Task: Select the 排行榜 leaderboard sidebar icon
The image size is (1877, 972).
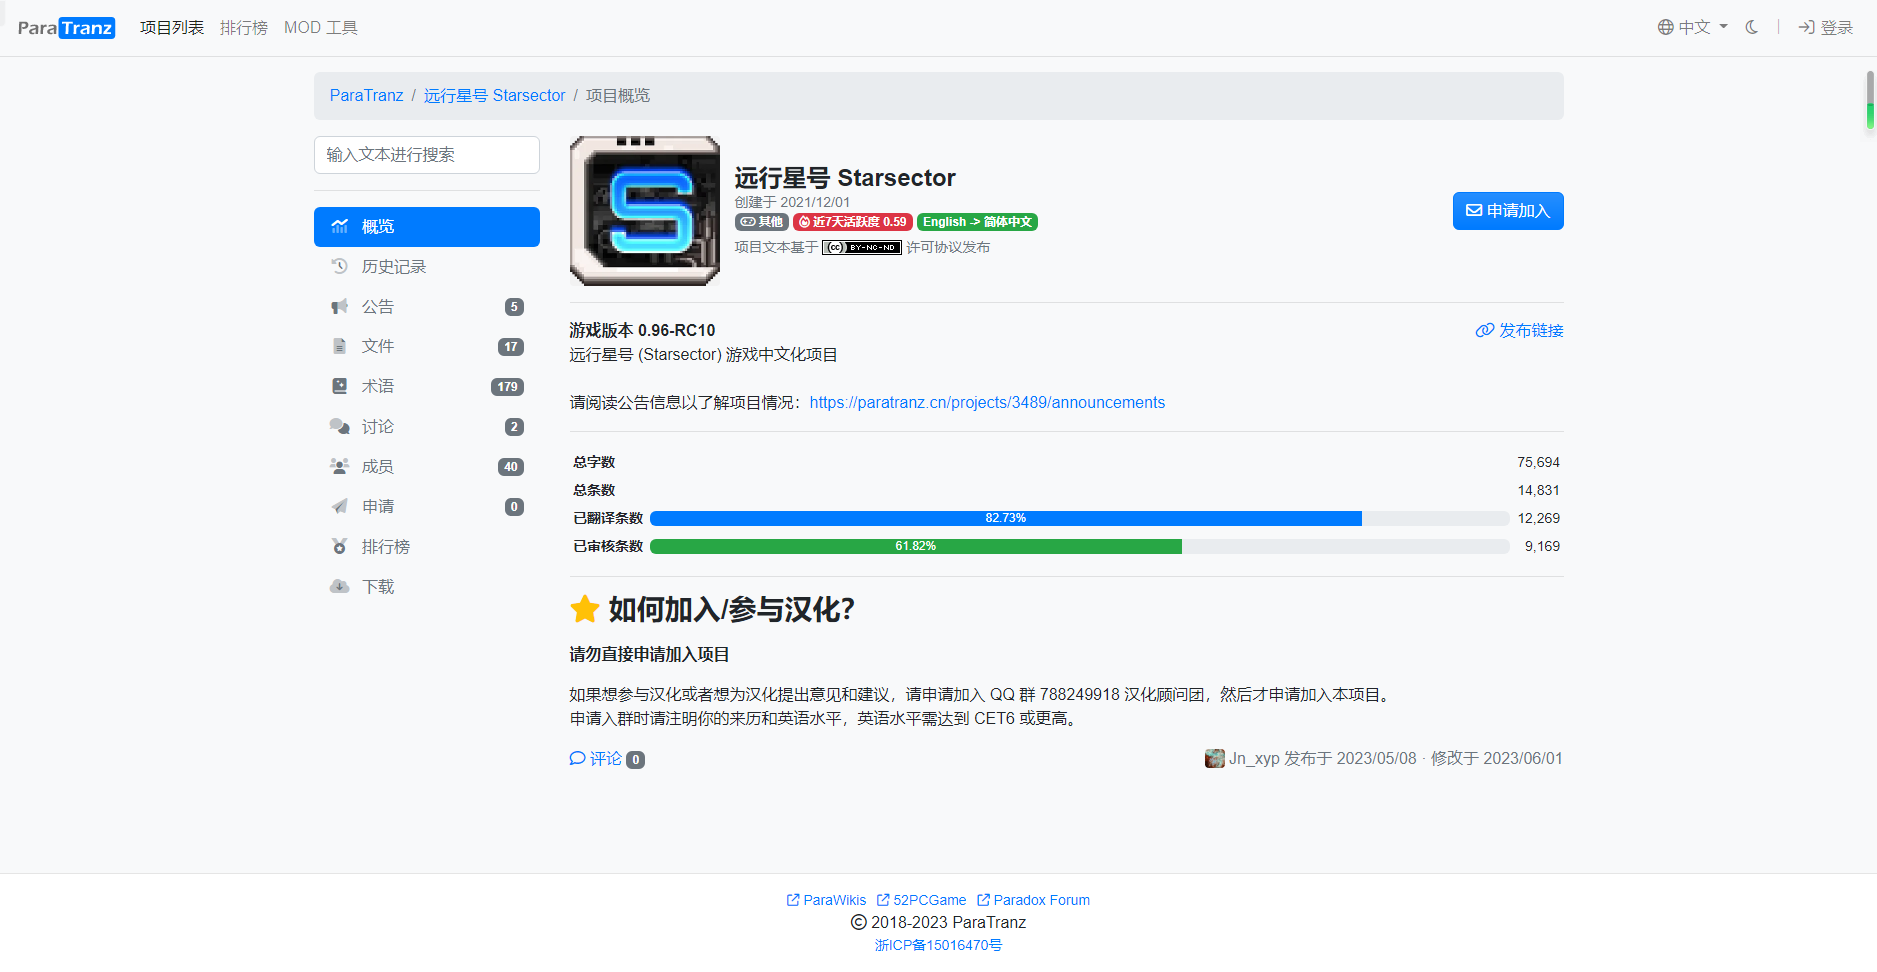Action: pyautogui.click(x=340, y=546)
